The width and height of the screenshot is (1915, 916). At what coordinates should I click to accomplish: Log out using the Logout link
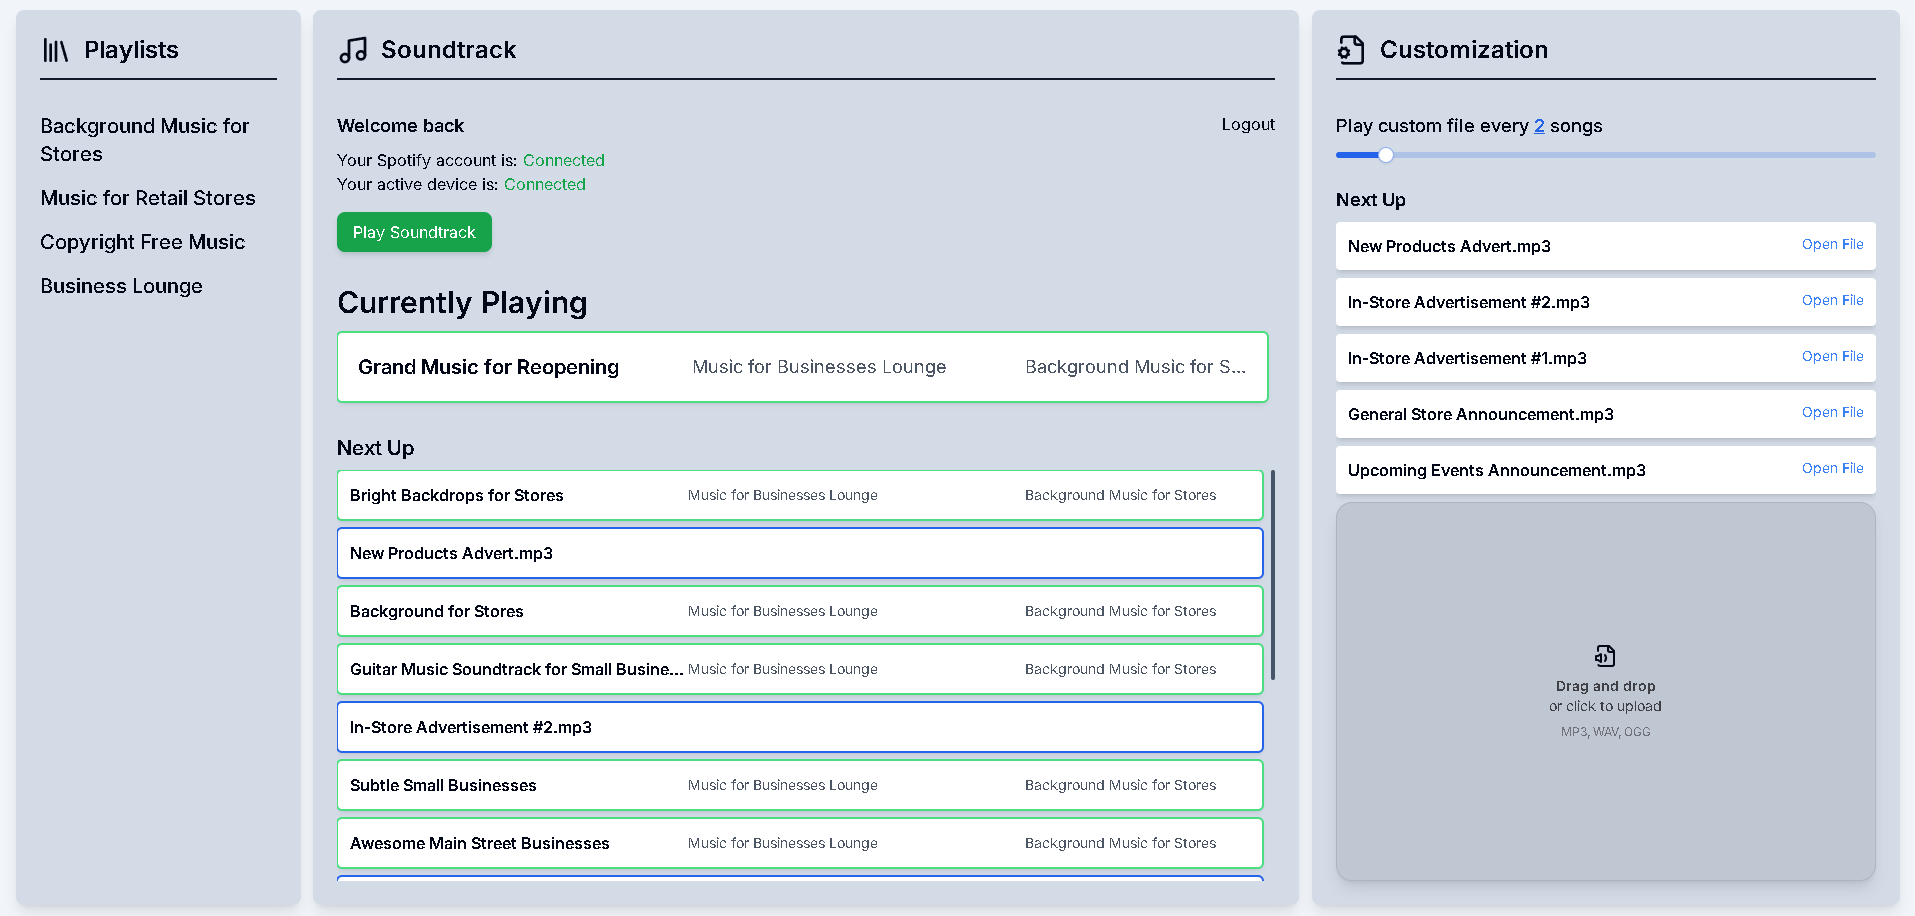1248,125
